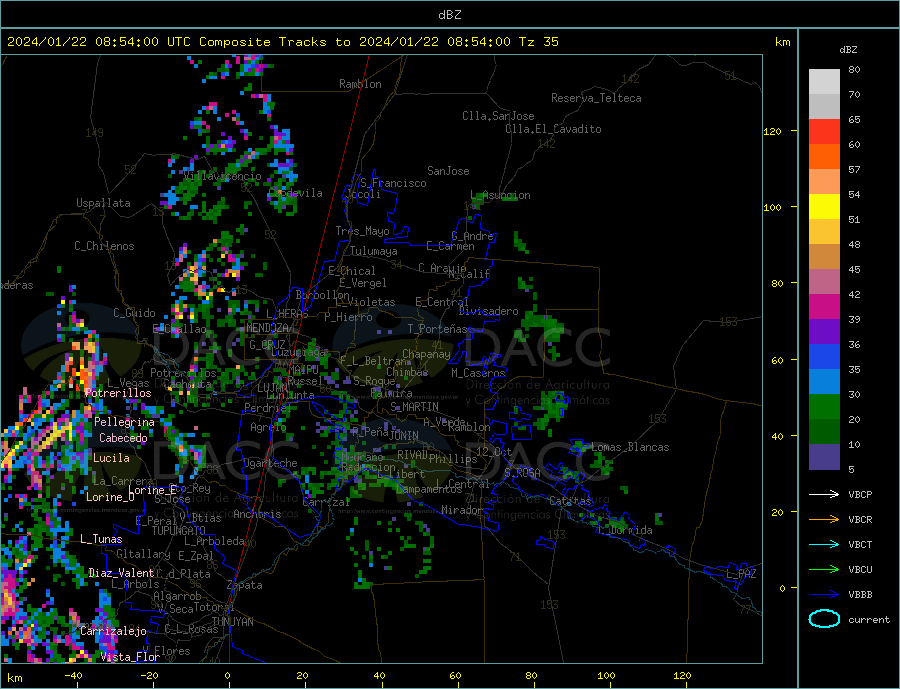Click the cyan VBCT arrow in legend
The image size is (900, 689).
point(824,544)
